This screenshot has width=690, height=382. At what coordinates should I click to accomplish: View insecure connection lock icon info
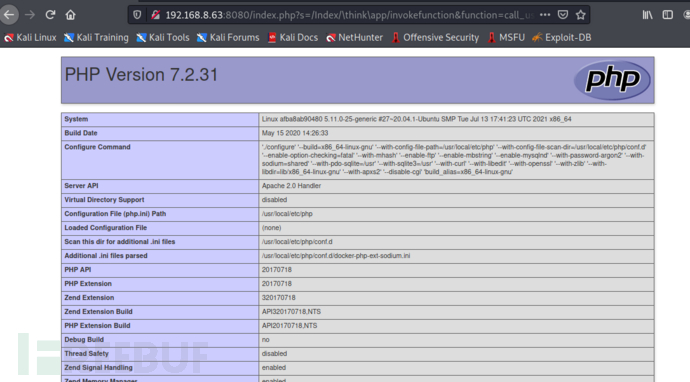point(155,15)
